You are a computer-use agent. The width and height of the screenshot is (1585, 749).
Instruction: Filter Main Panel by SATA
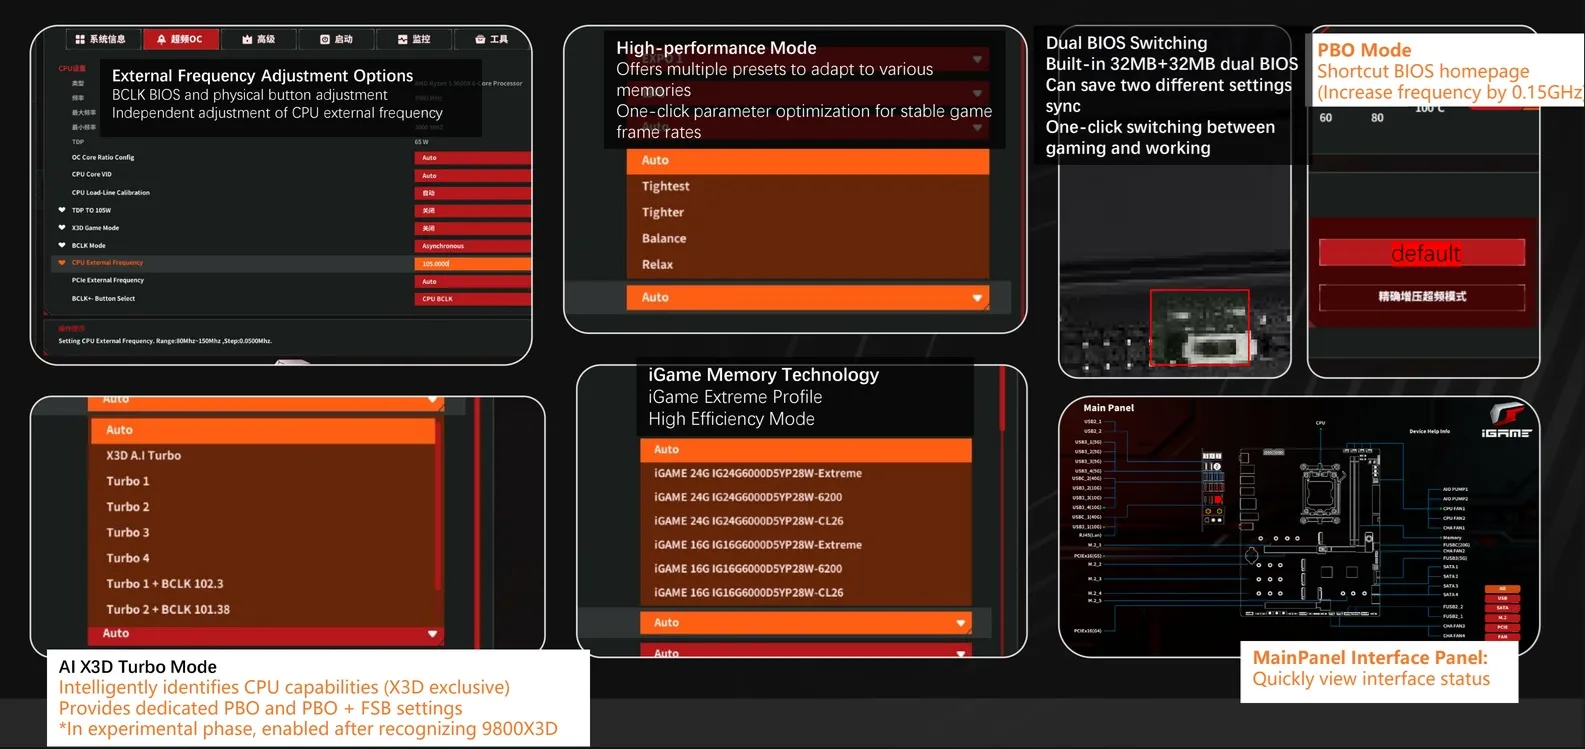(x=1502, y=608)
